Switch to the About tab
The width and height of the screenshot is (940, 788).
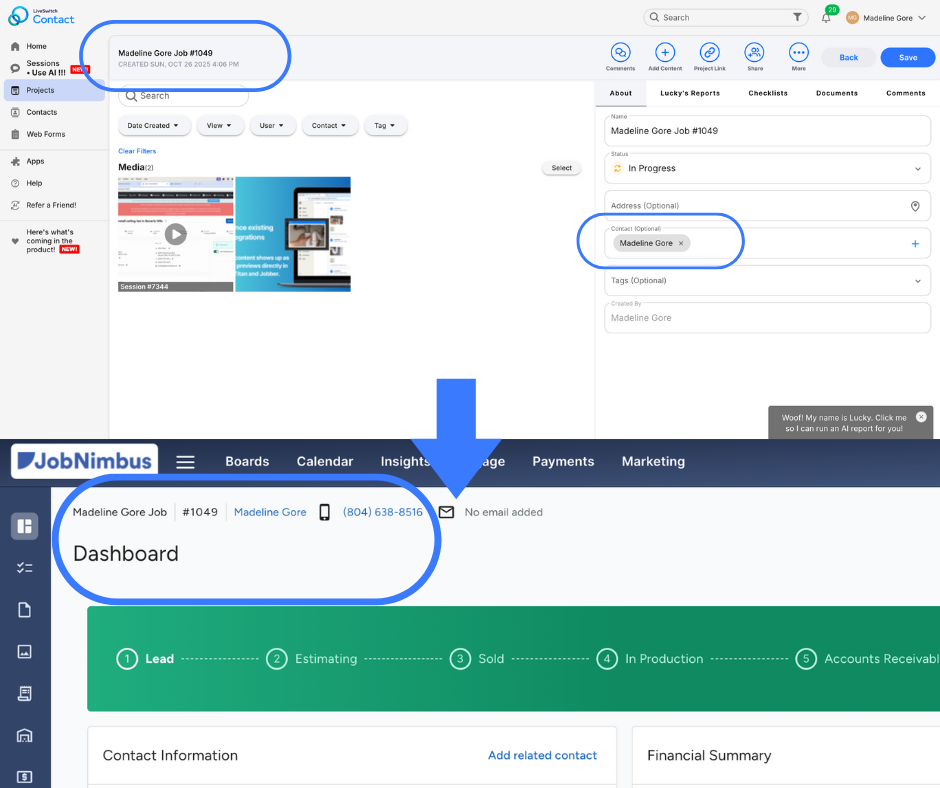coord(620,94)
